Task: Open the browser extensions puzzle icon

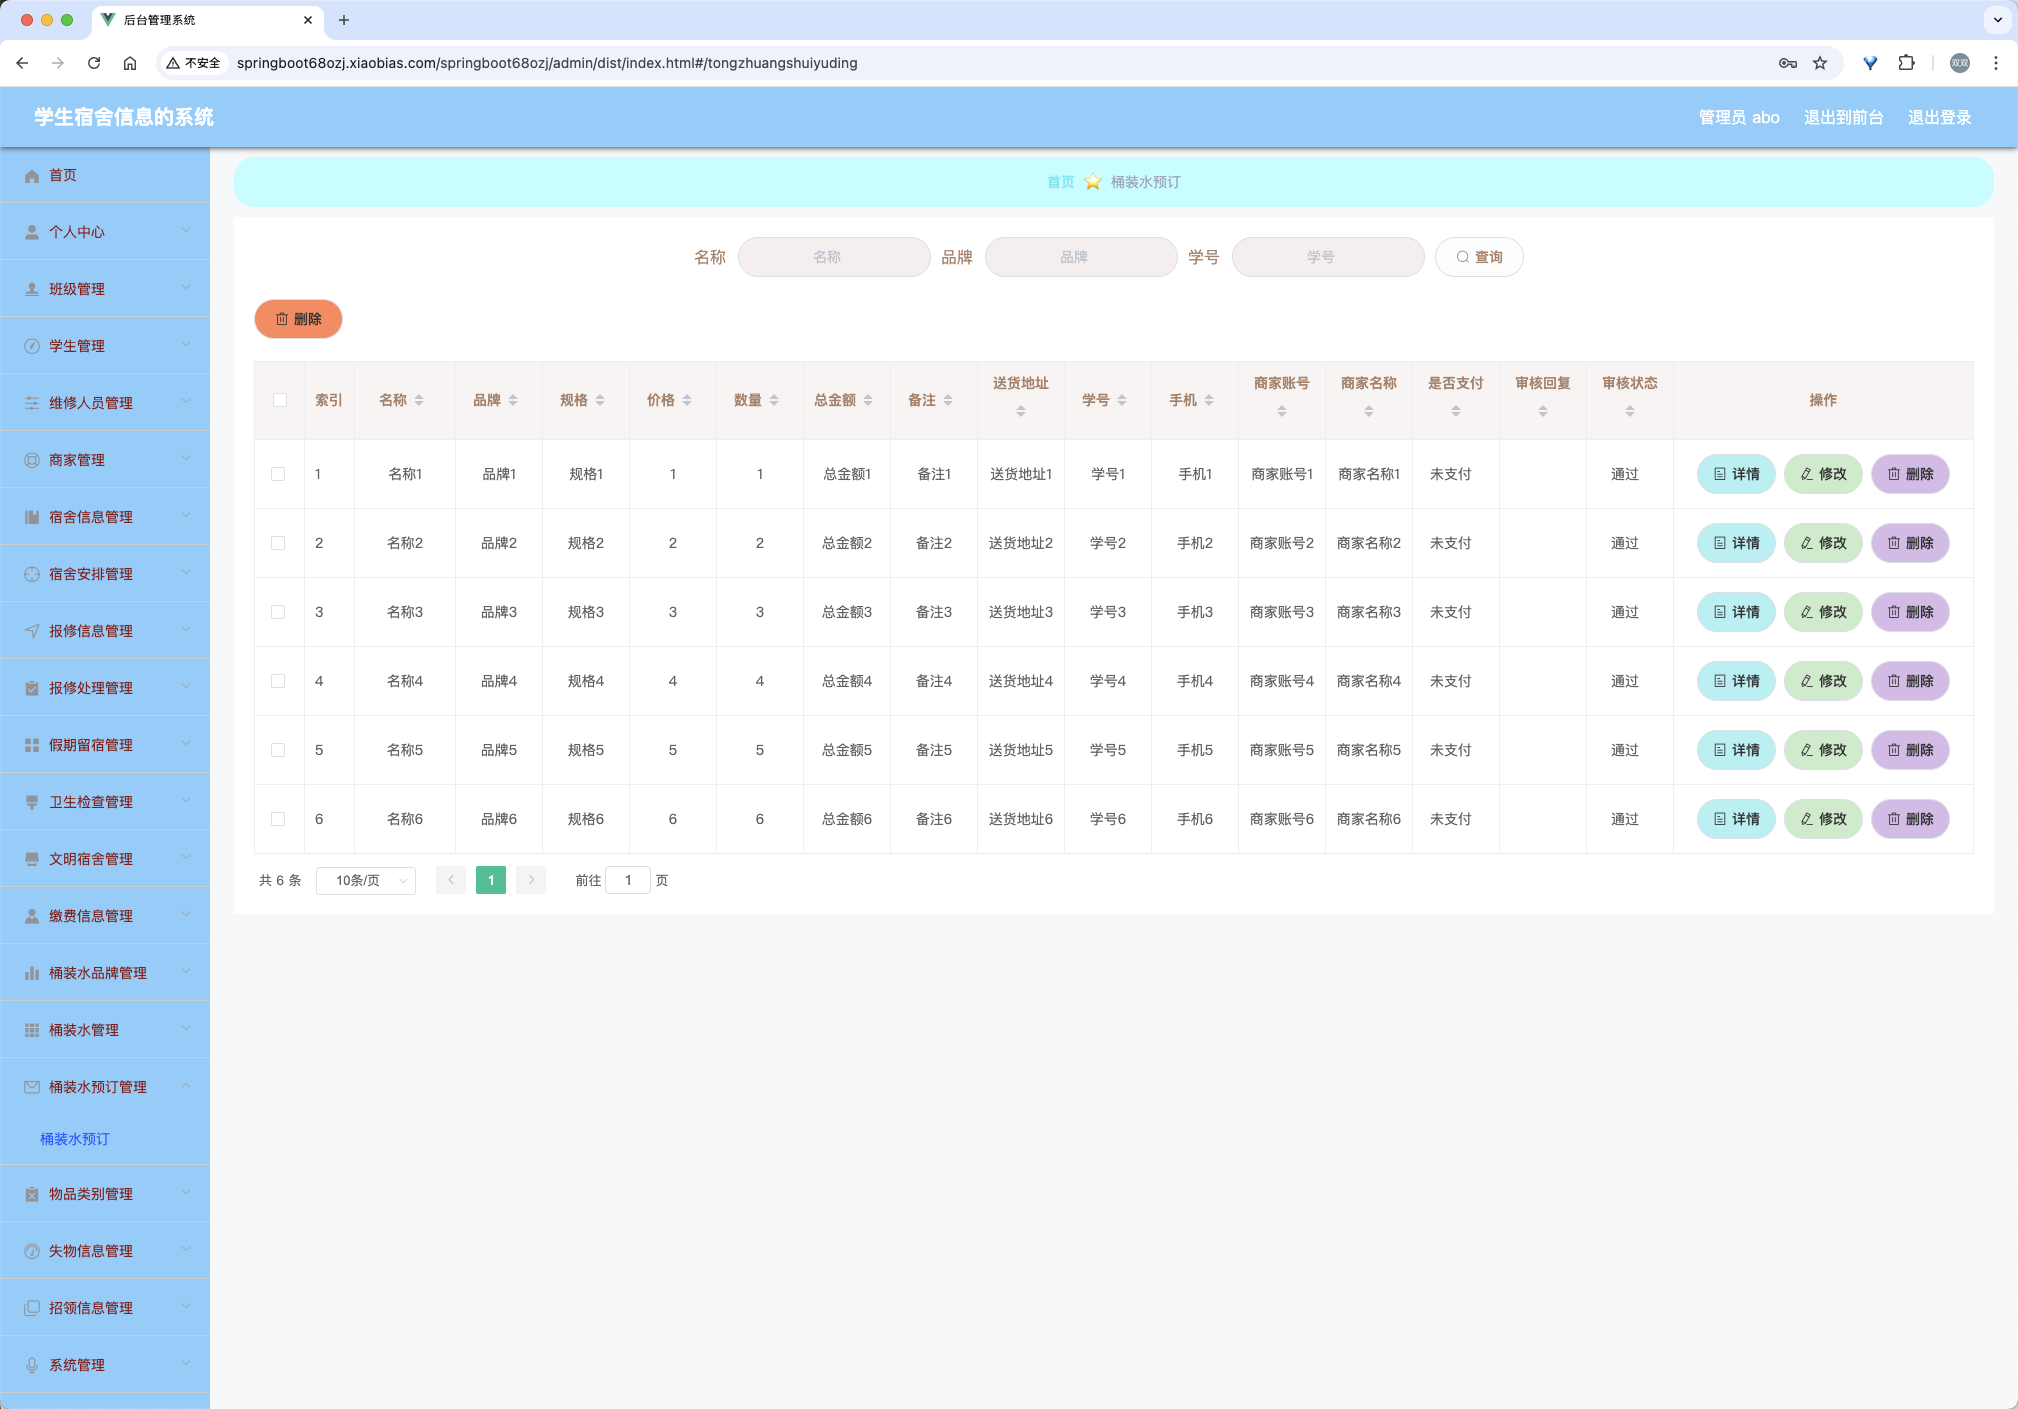Action: tap(1907, 63)
